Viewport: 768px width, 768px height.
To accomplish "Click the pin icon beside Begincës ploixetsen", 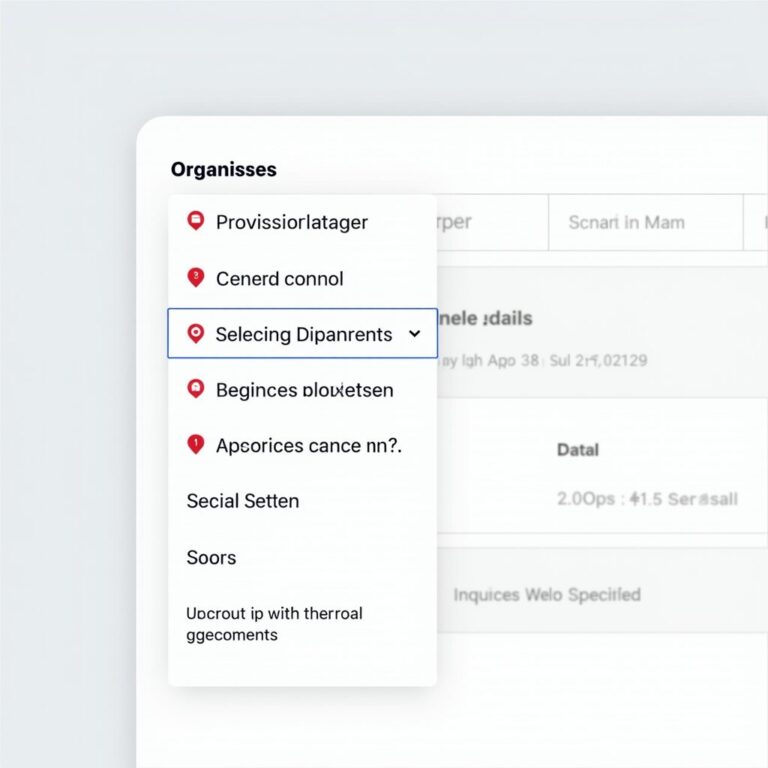I will 196,389.
